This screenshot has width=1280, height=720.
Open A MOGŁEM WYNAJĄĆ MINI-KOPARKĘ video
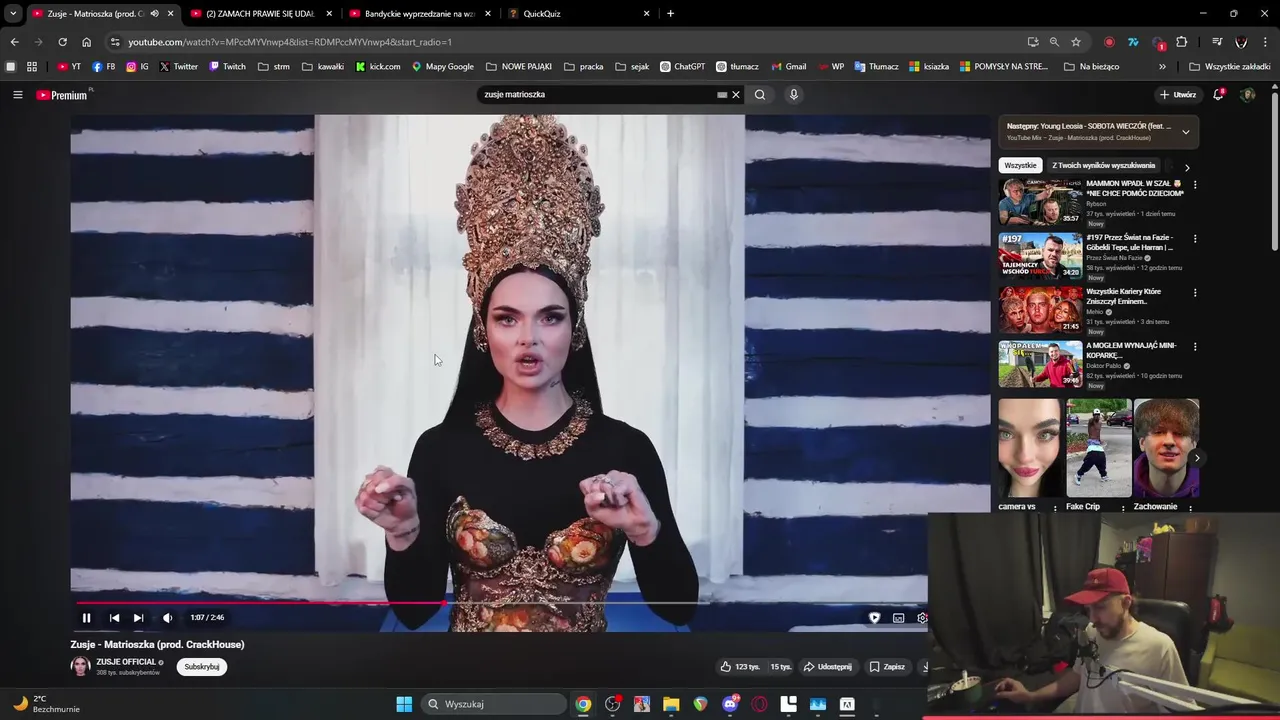point(1040,364)
